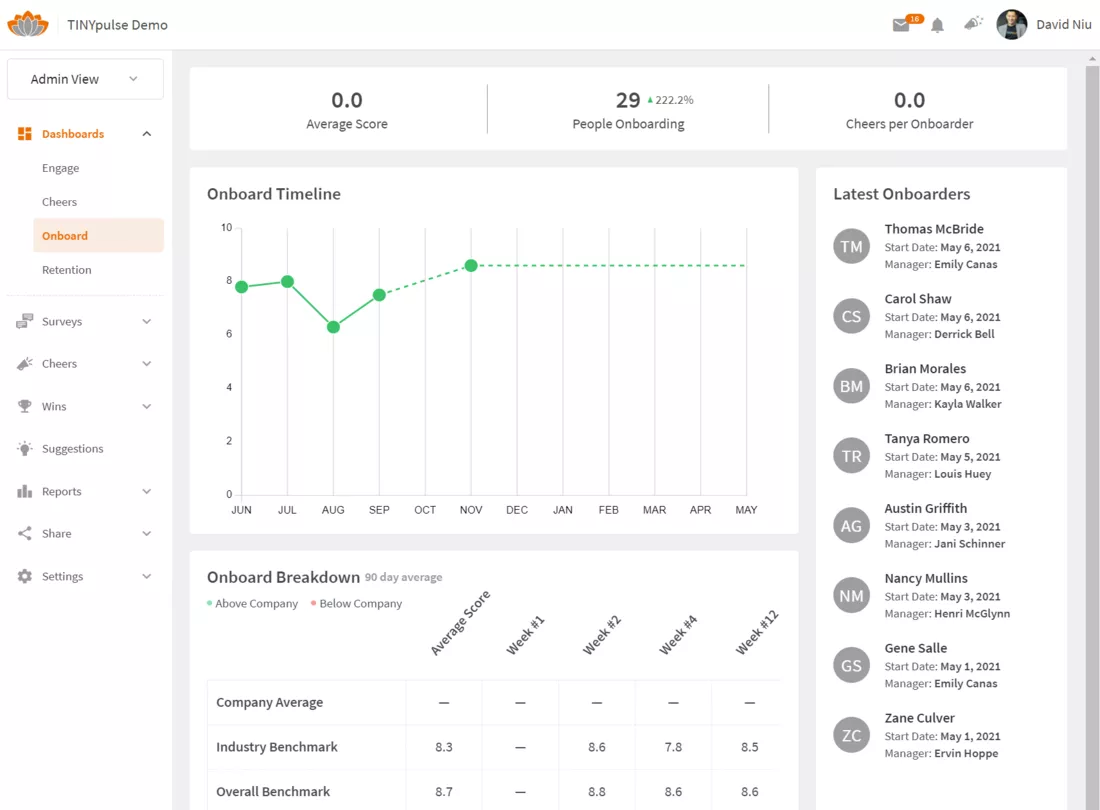Click the Share icon in sidebar
This screenshot has height=810, width=1100.
tap(25, 534)
